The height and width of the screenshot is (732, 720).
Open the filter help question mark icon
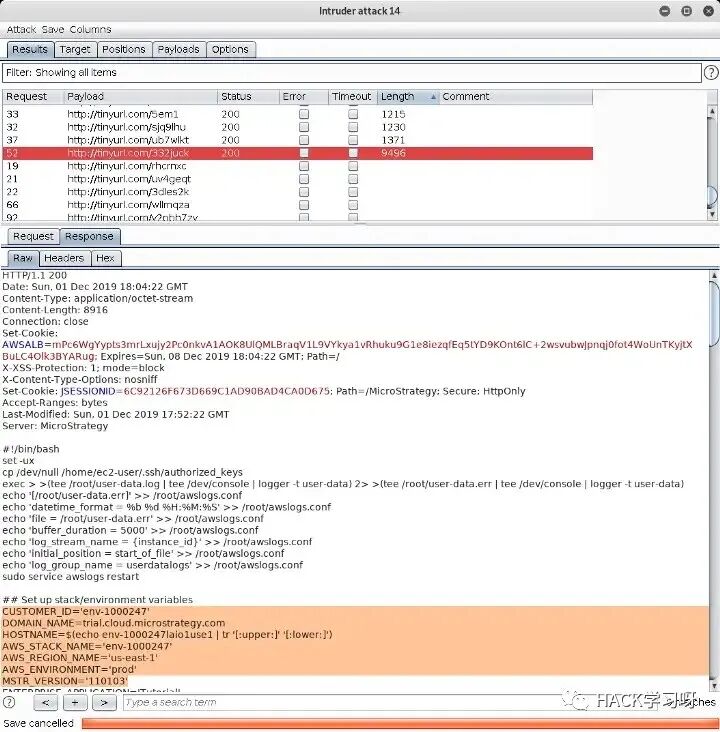(x=711, y=72)
